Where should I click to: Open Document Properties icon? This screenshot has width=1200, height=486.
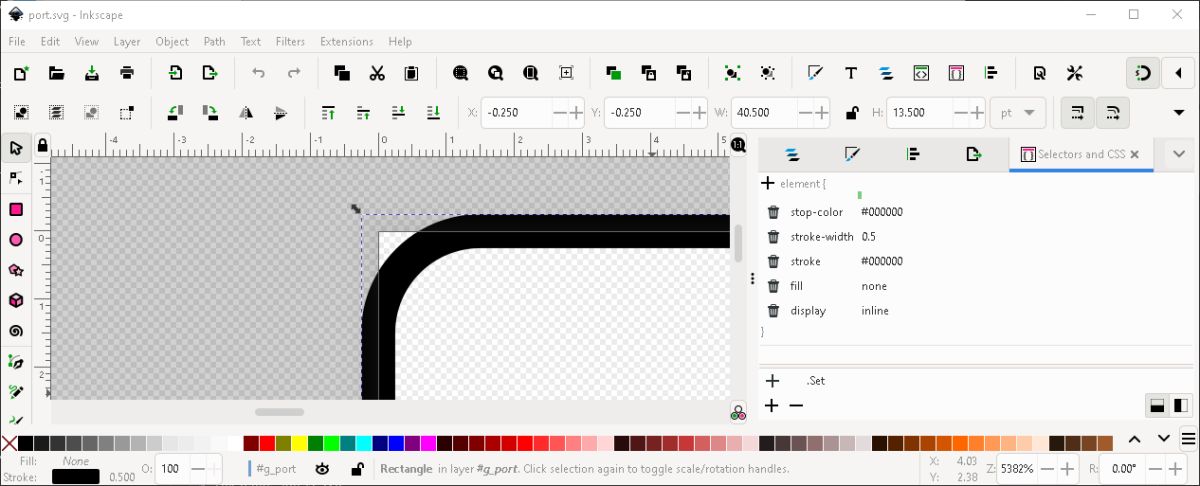click(x=1040, y=73)
